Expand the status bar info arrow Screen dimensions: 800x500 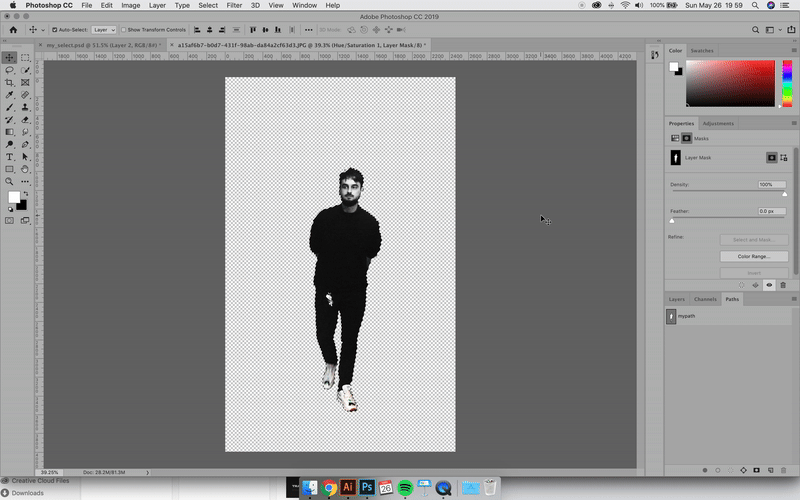(147, 472)
